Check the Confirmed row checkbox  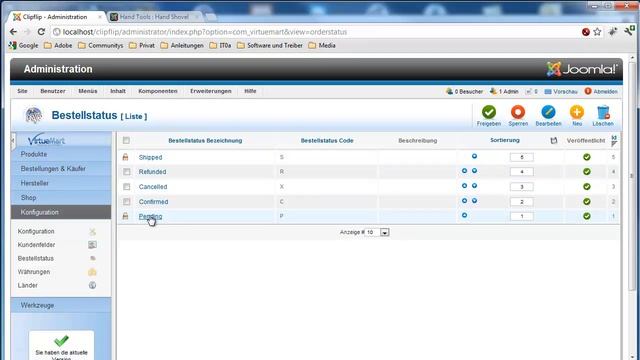click(x=127, y=202)
